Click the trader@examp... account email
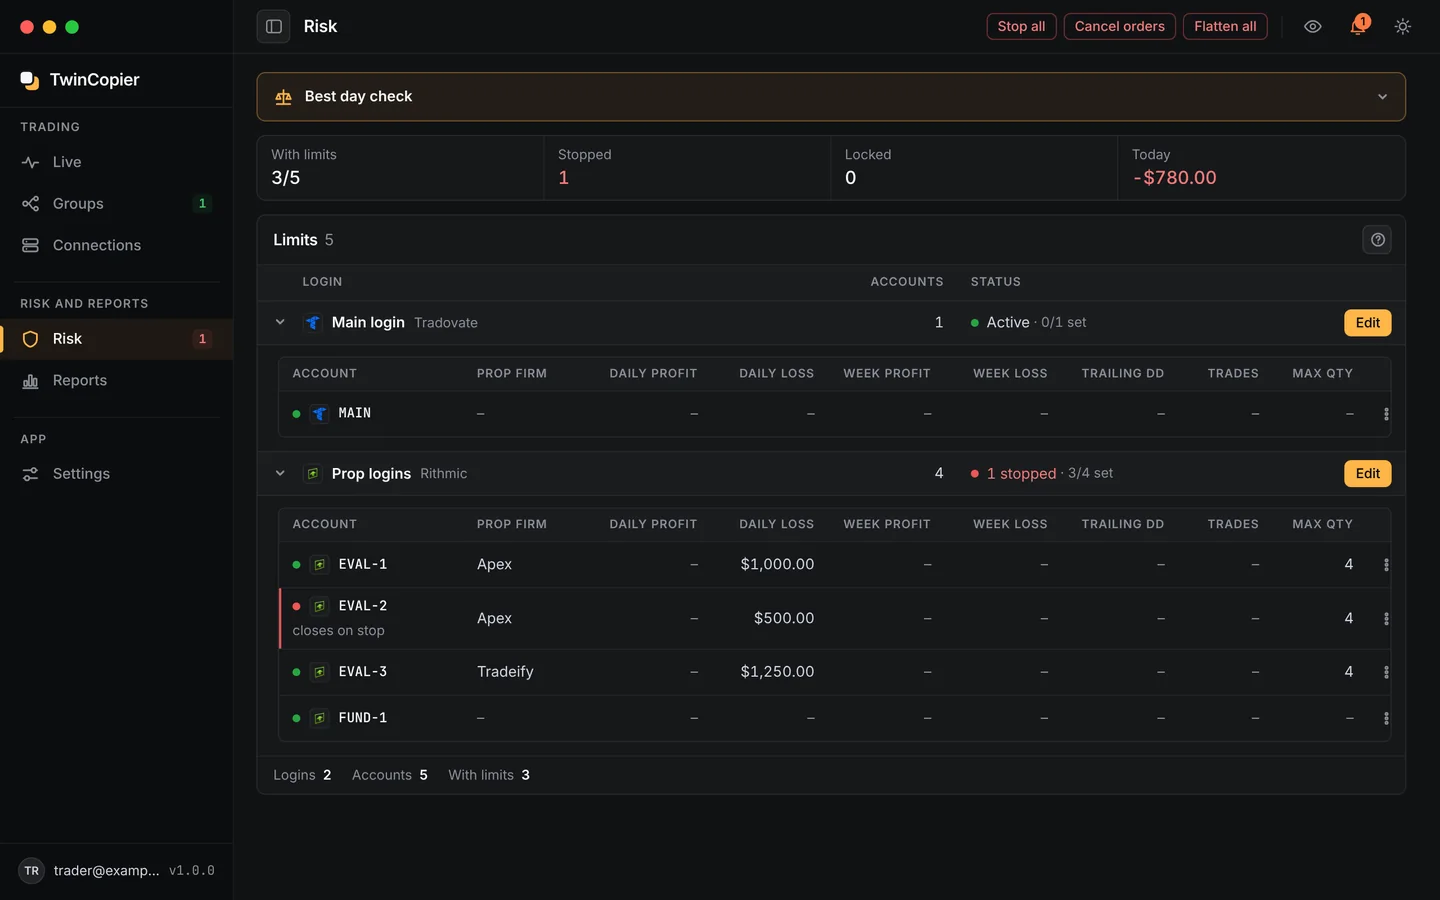This screenshot has height=900, width=1440. (106, 871)
